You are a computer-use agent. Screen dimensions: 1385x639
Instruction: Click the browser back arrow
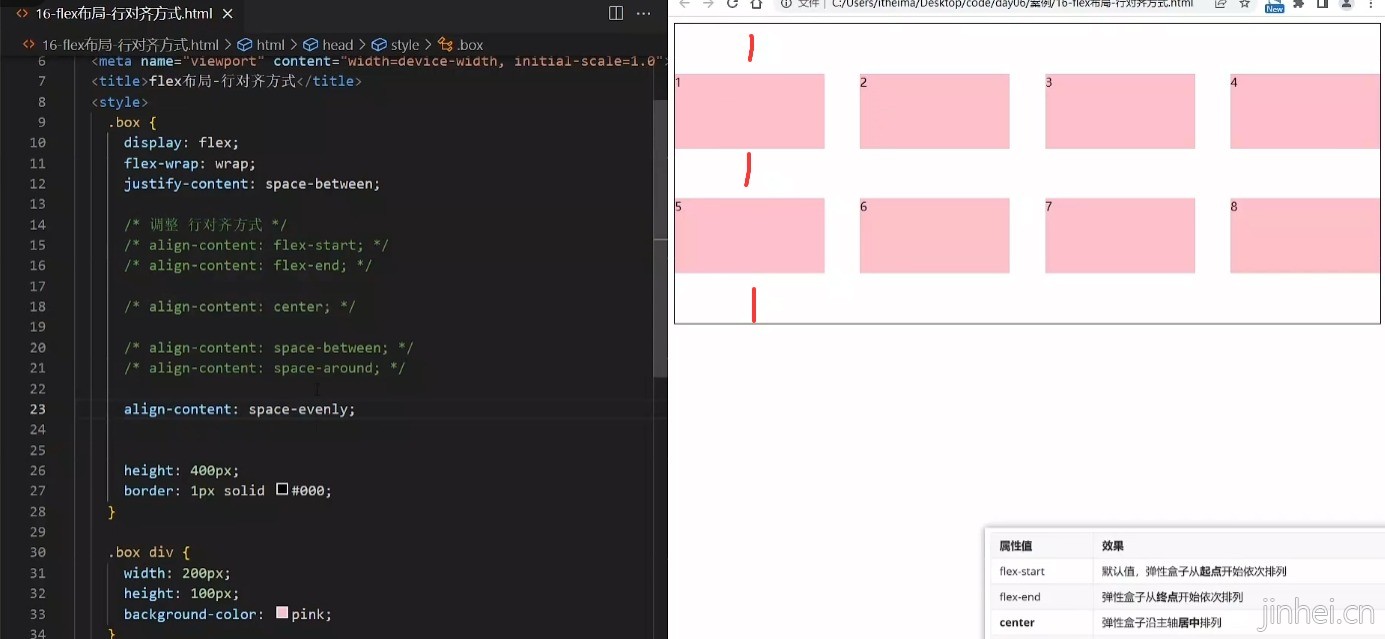[685, 4]
